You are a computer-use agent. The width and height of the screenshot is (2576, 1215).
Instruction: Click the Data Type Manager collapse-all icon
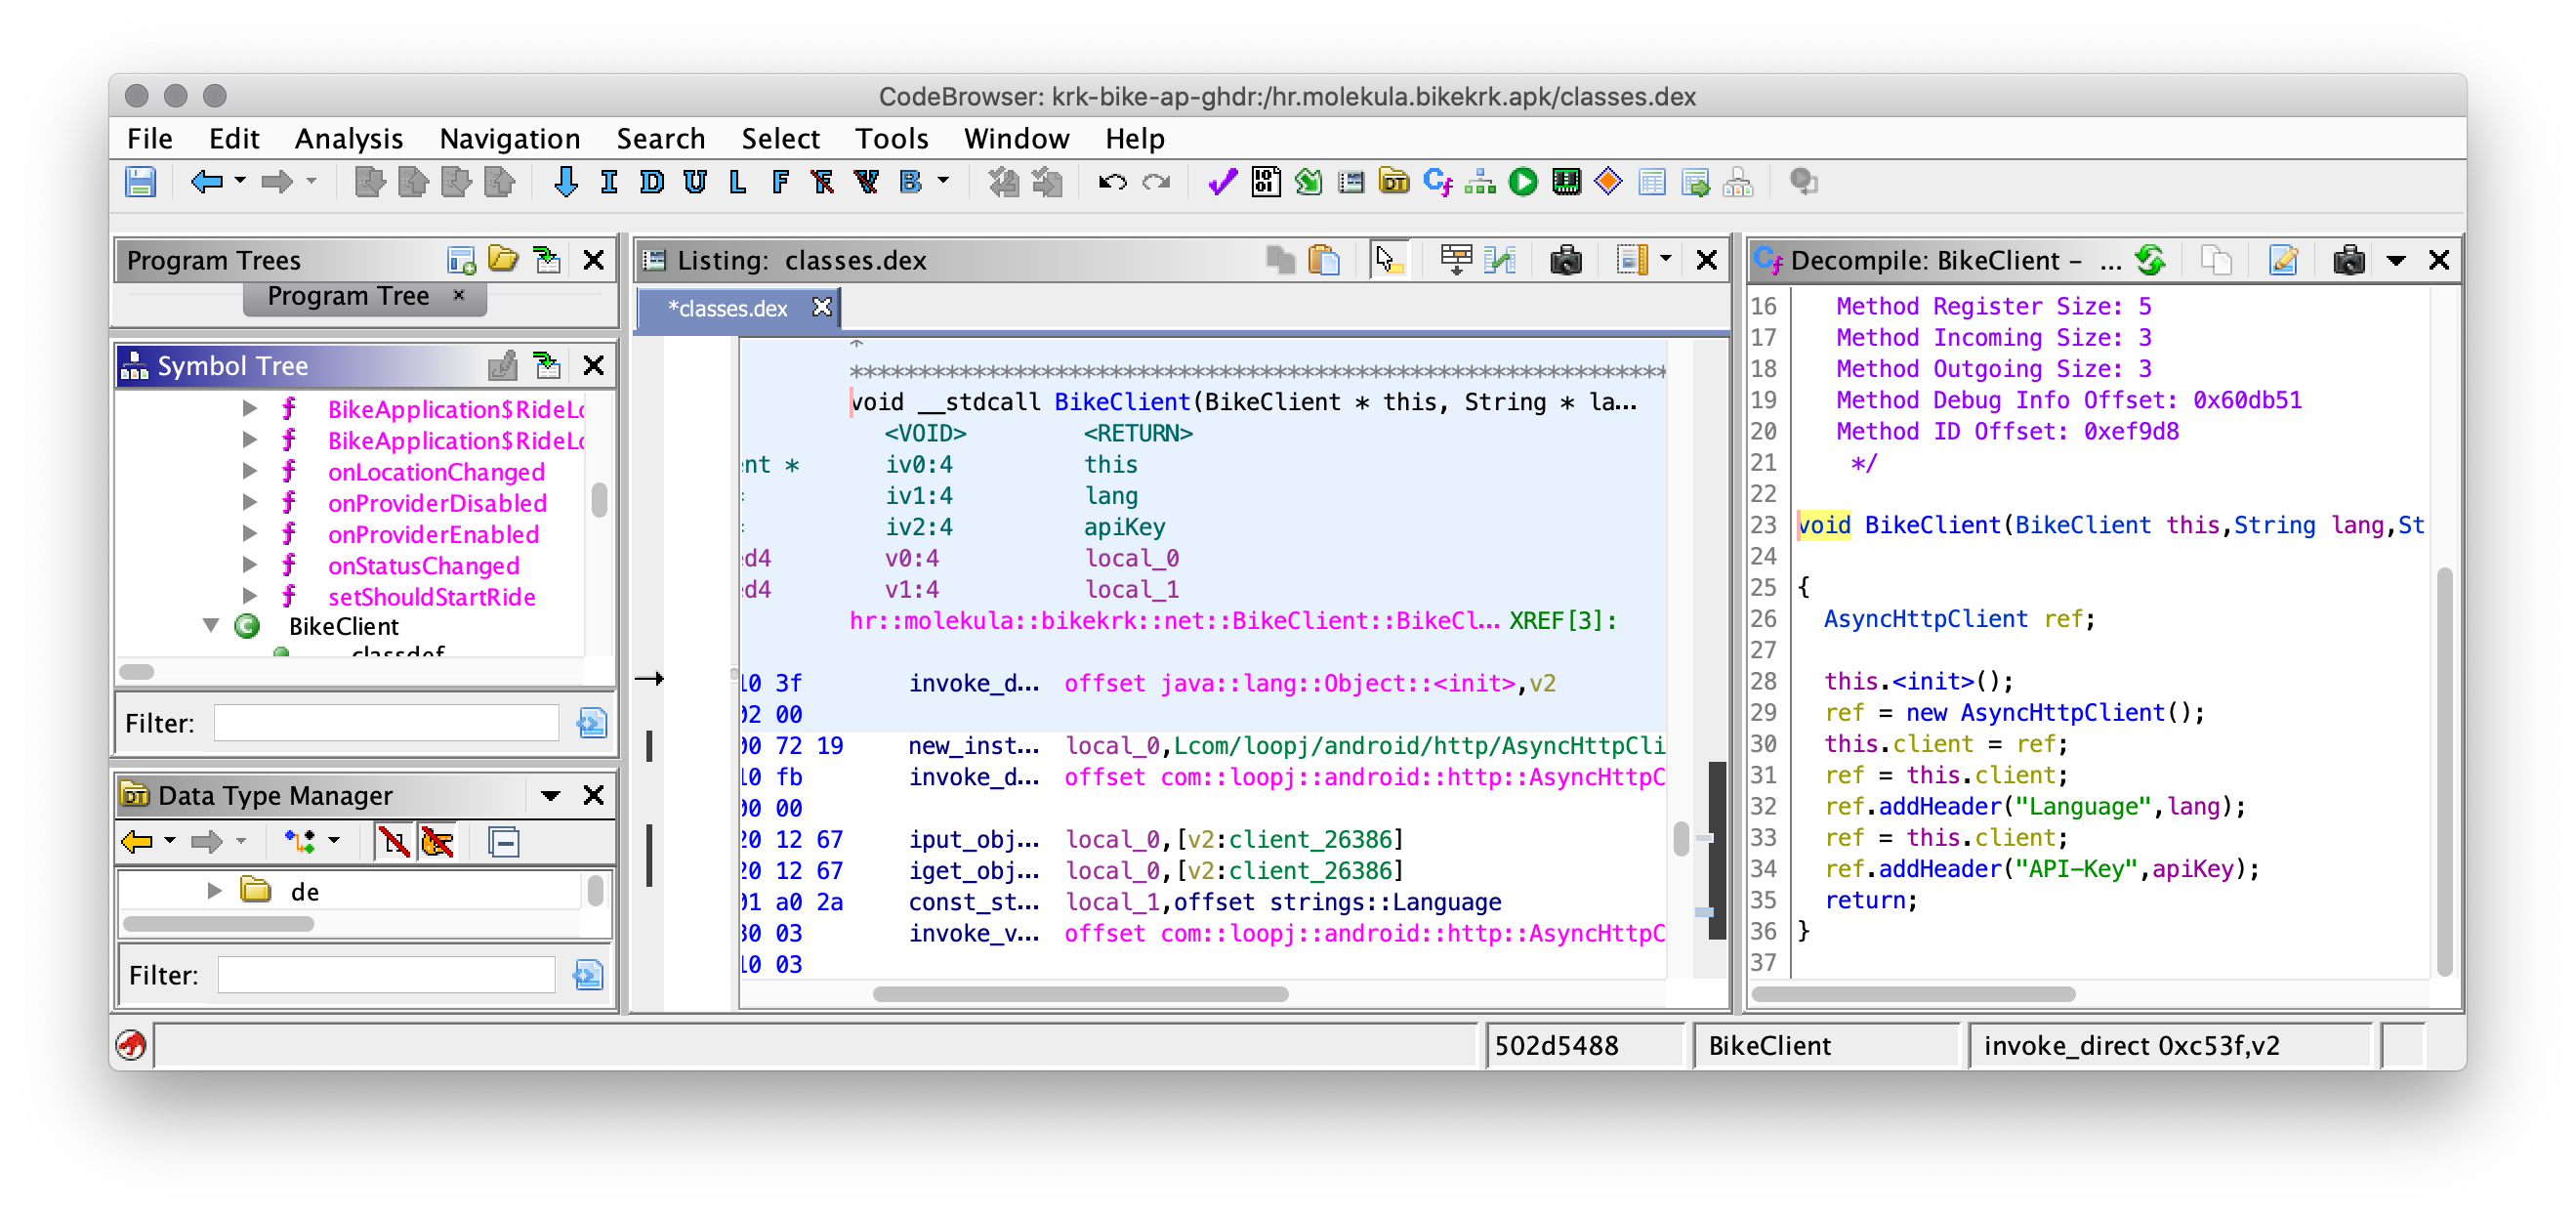tap(504, 843)
